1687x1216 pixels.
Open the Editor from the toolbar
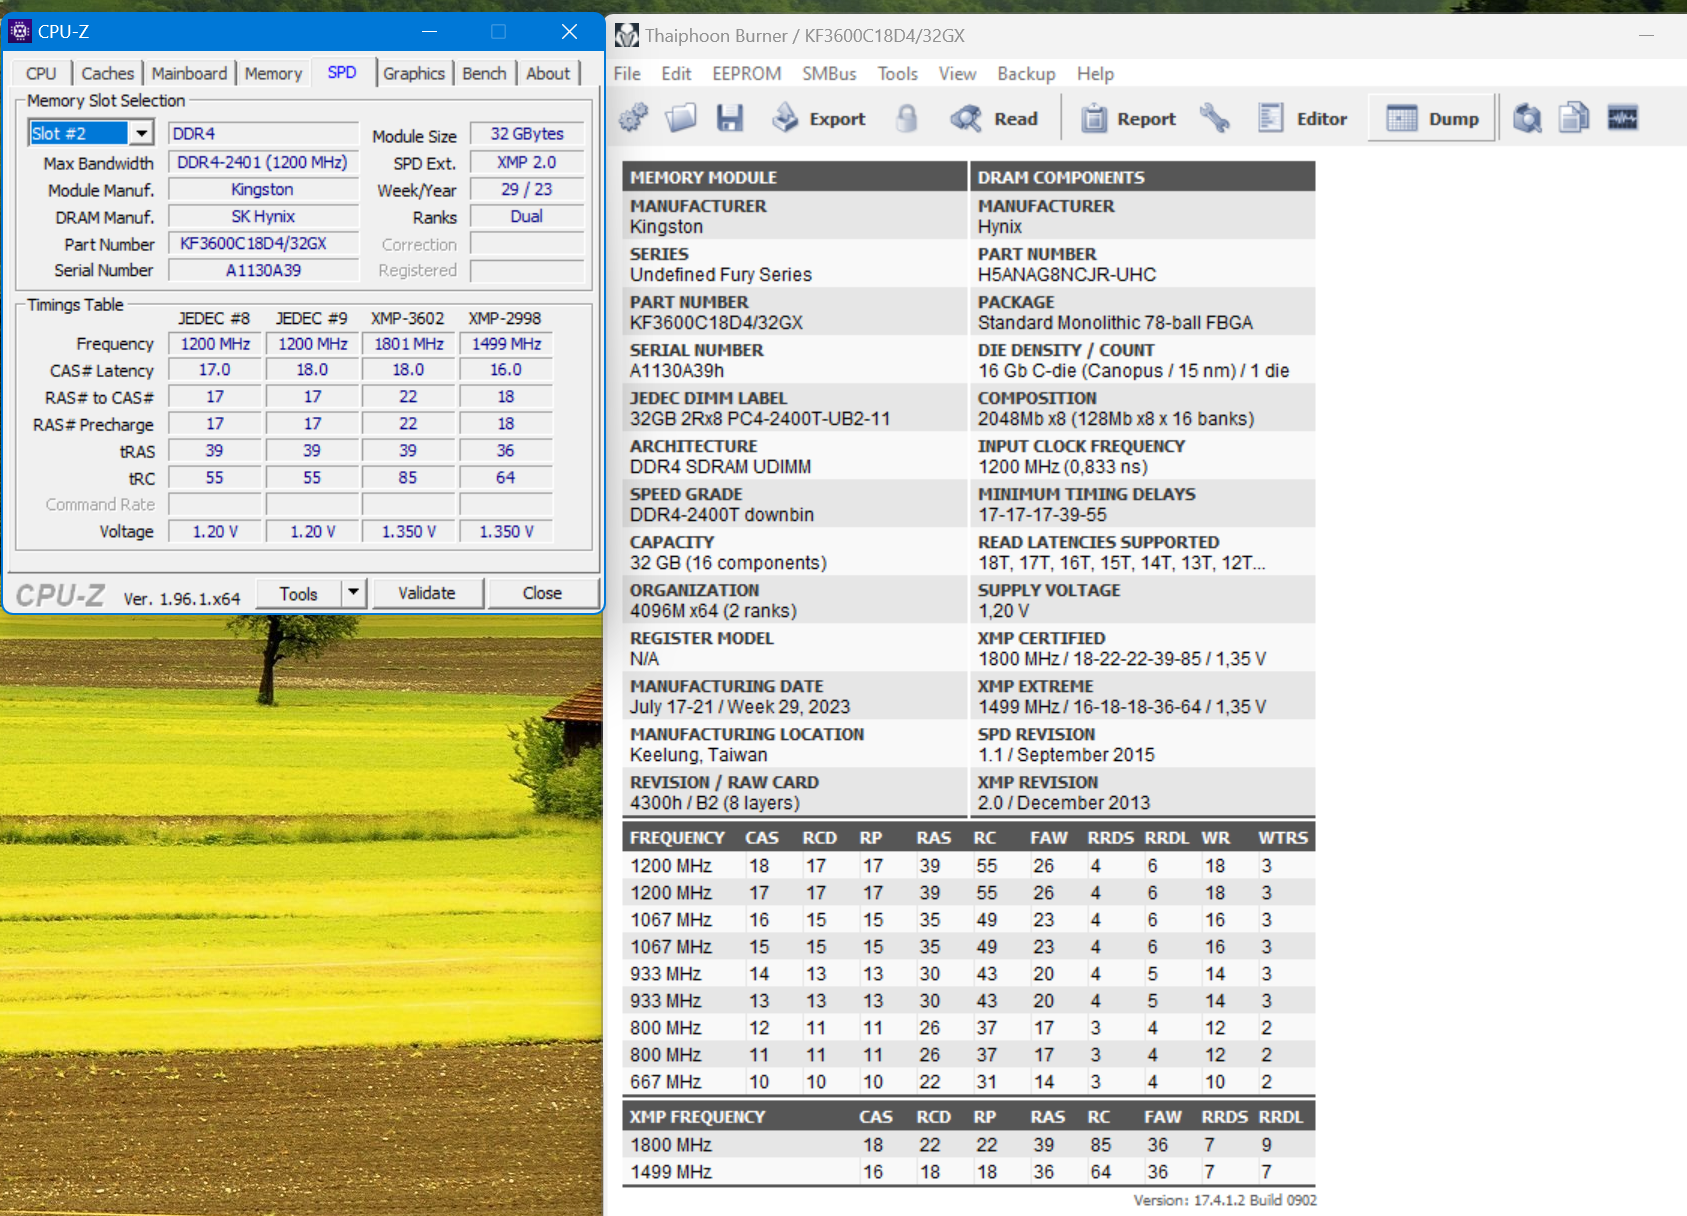(1302, 118)
